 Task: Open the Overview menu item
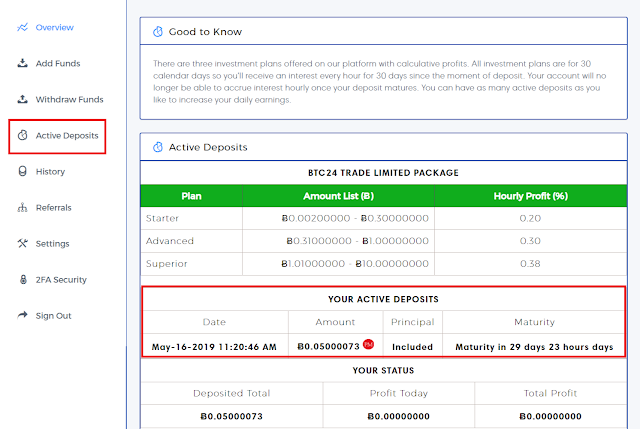tap(54, 27)
